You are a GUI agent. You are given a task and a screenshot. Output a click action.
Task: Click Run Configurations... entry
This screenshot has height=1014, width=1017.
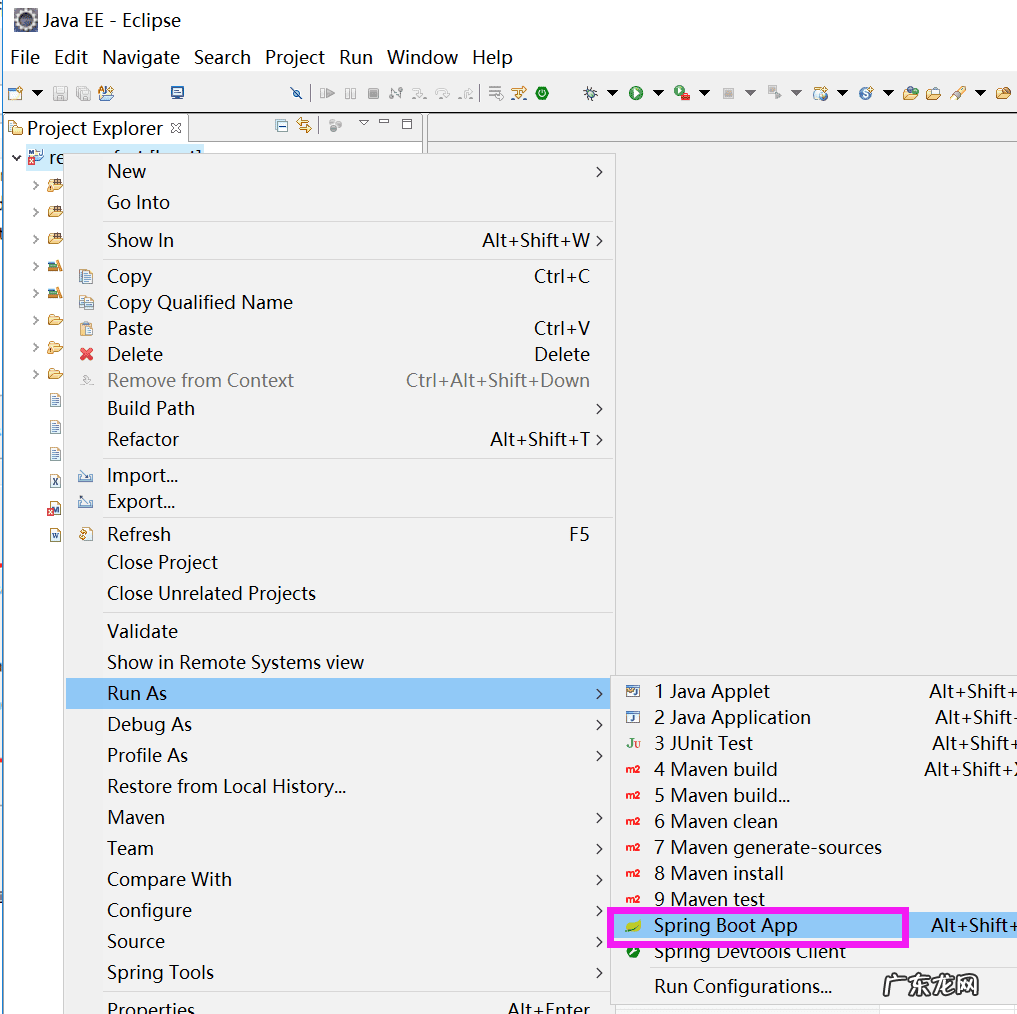coord(742,986)
